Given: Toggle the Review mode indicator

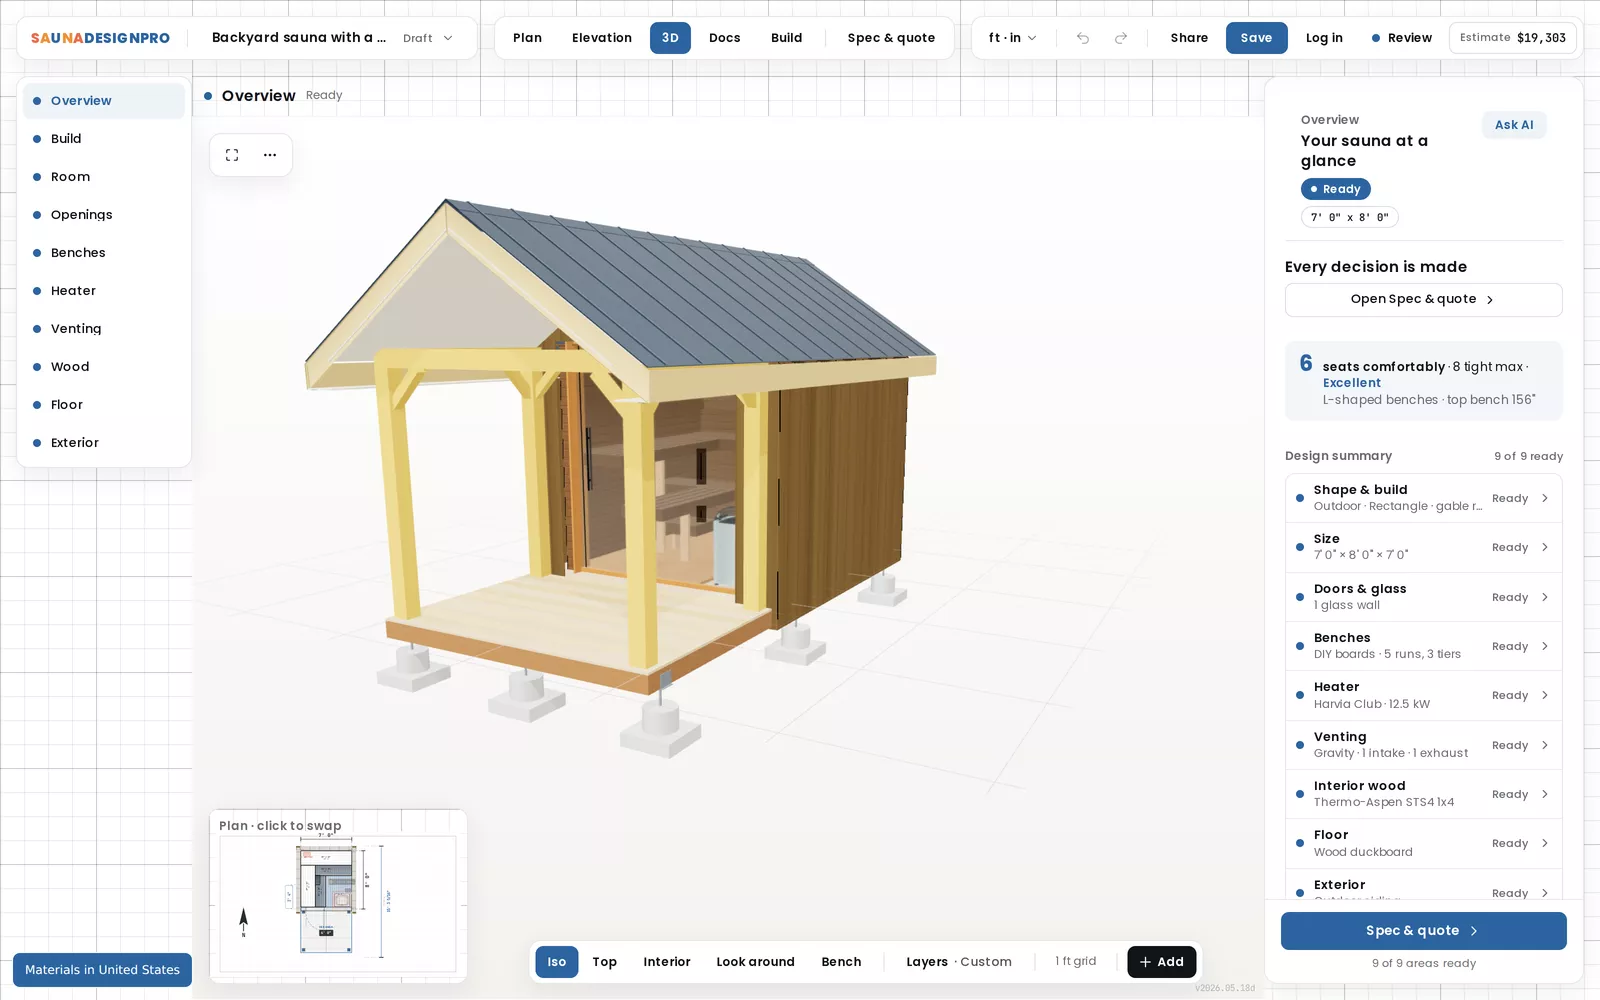Looking at the screenshot, I should pyautogui.click(x=1401, y=38).
